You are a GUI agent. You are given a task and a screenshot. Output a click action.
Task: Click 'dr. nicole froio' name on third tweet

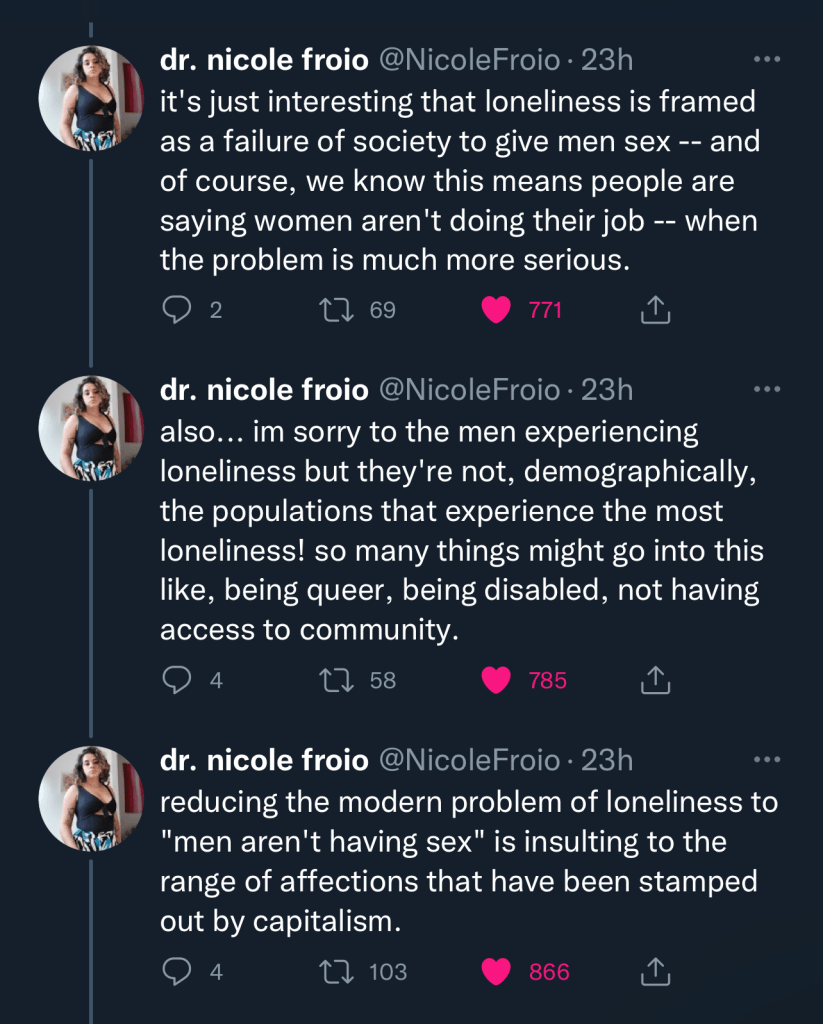264,760
